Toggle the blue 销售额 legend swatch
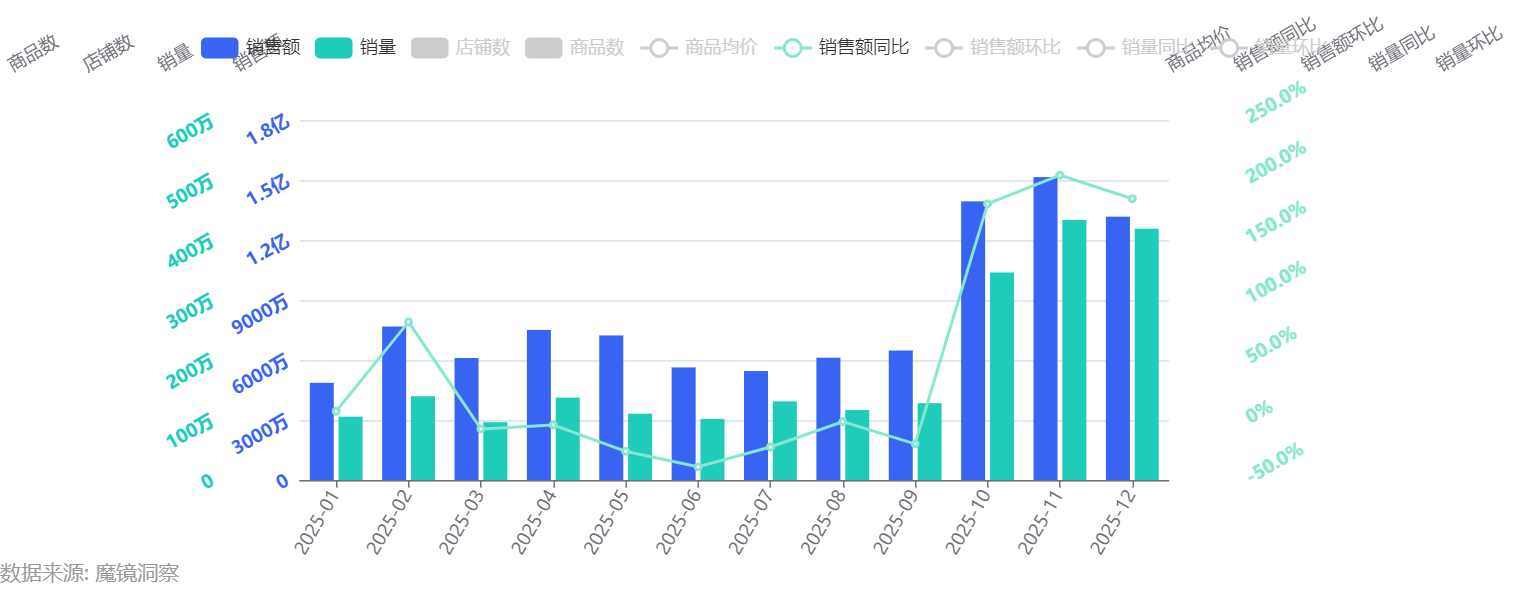 (219, 47)
